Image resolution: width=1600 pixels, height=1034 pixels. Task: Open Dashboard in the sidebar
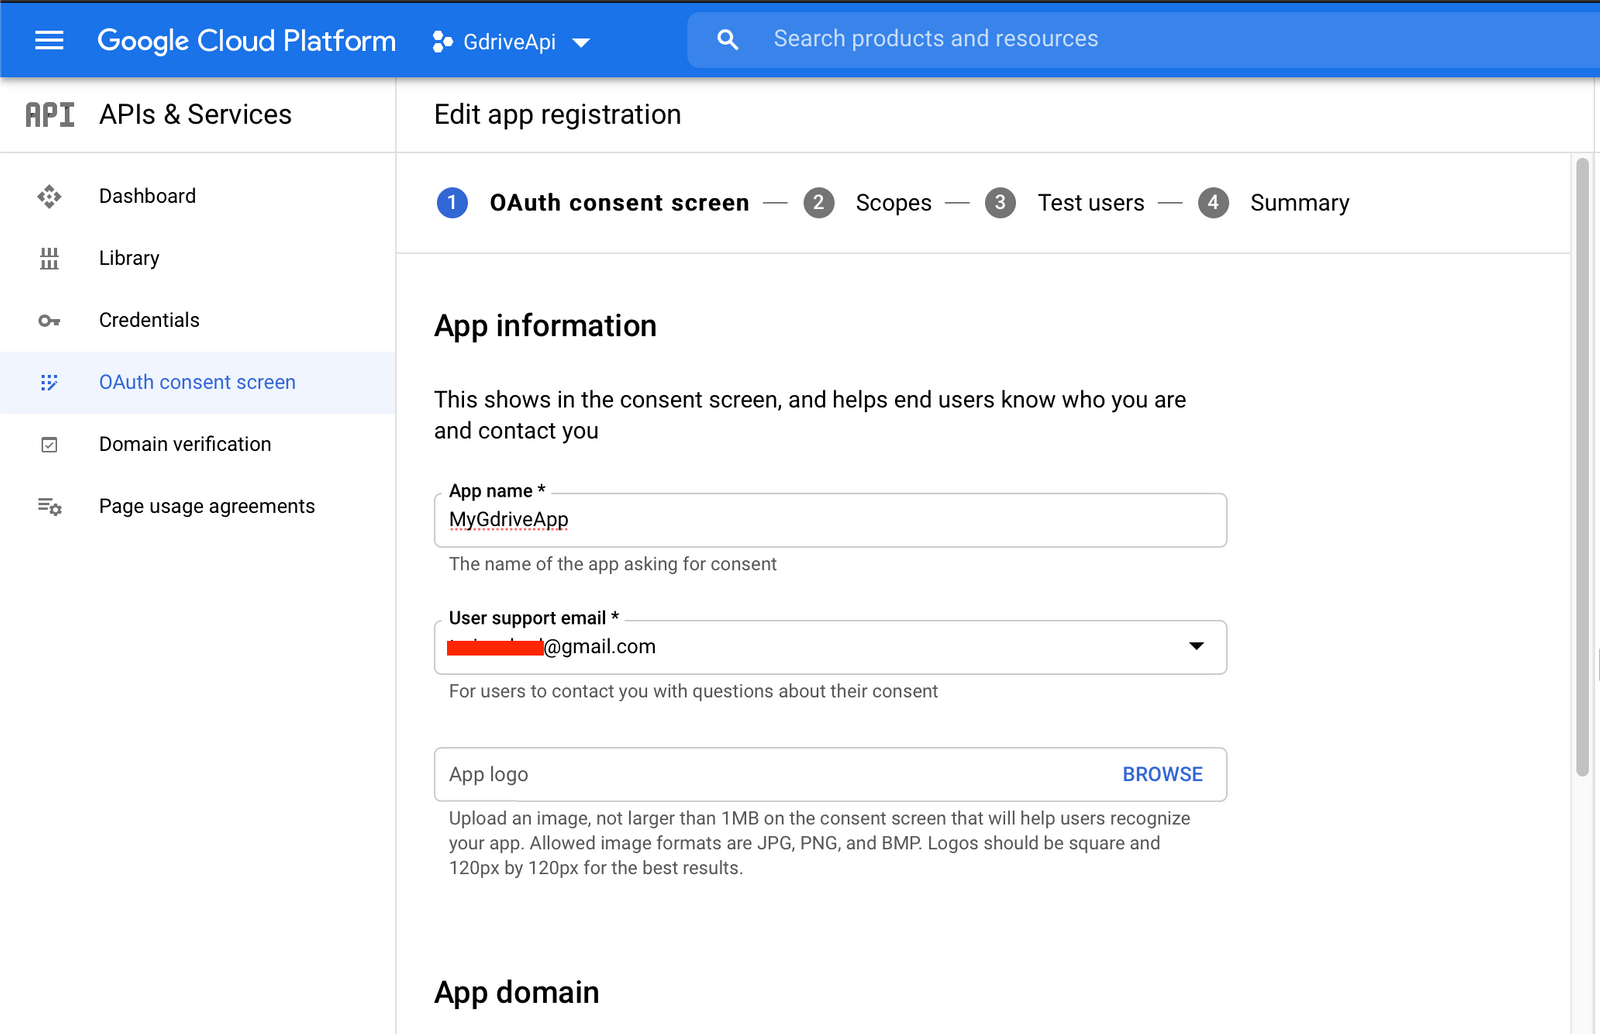click(x=198, y=197)
